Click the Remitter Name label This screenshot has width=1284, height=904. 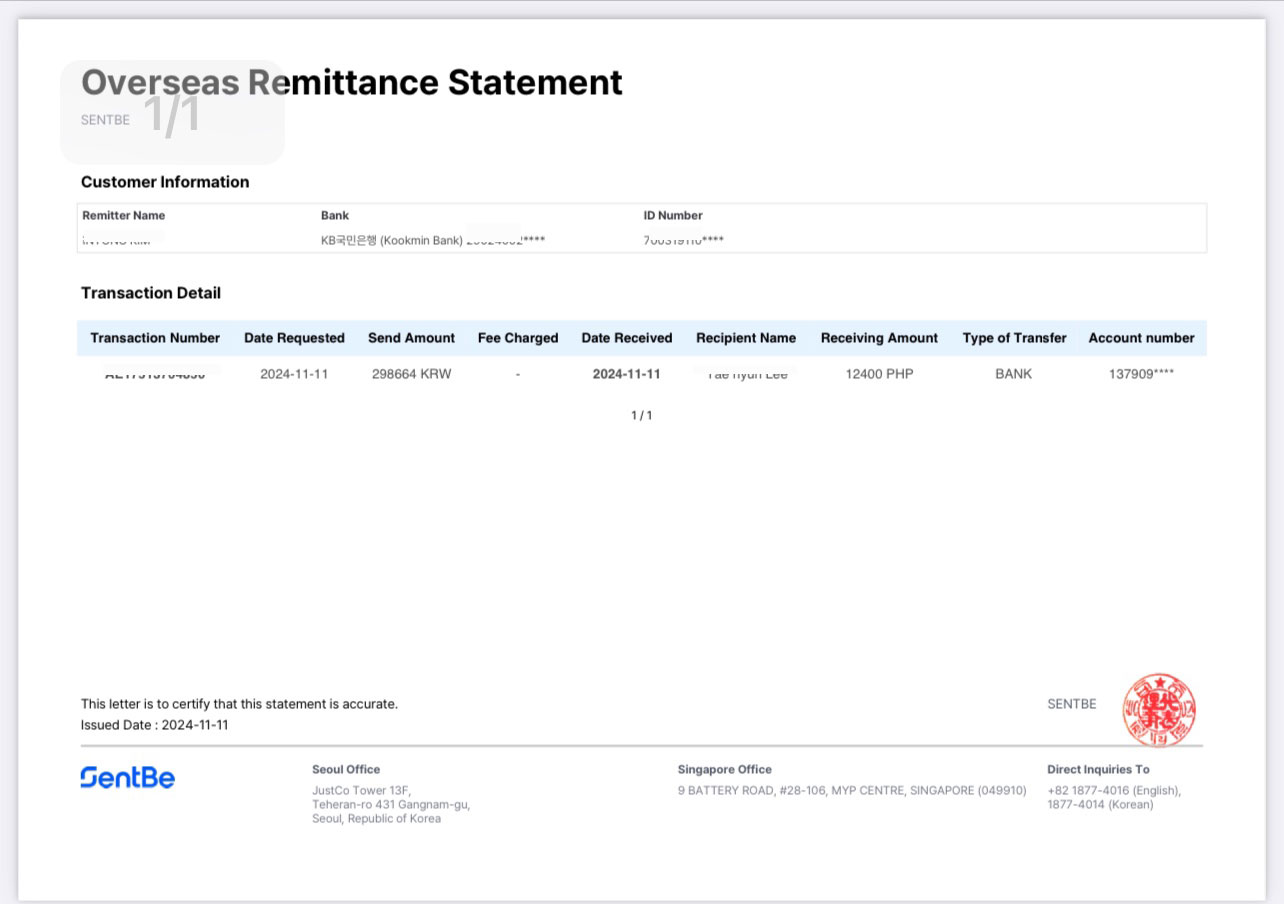point(124,215)
